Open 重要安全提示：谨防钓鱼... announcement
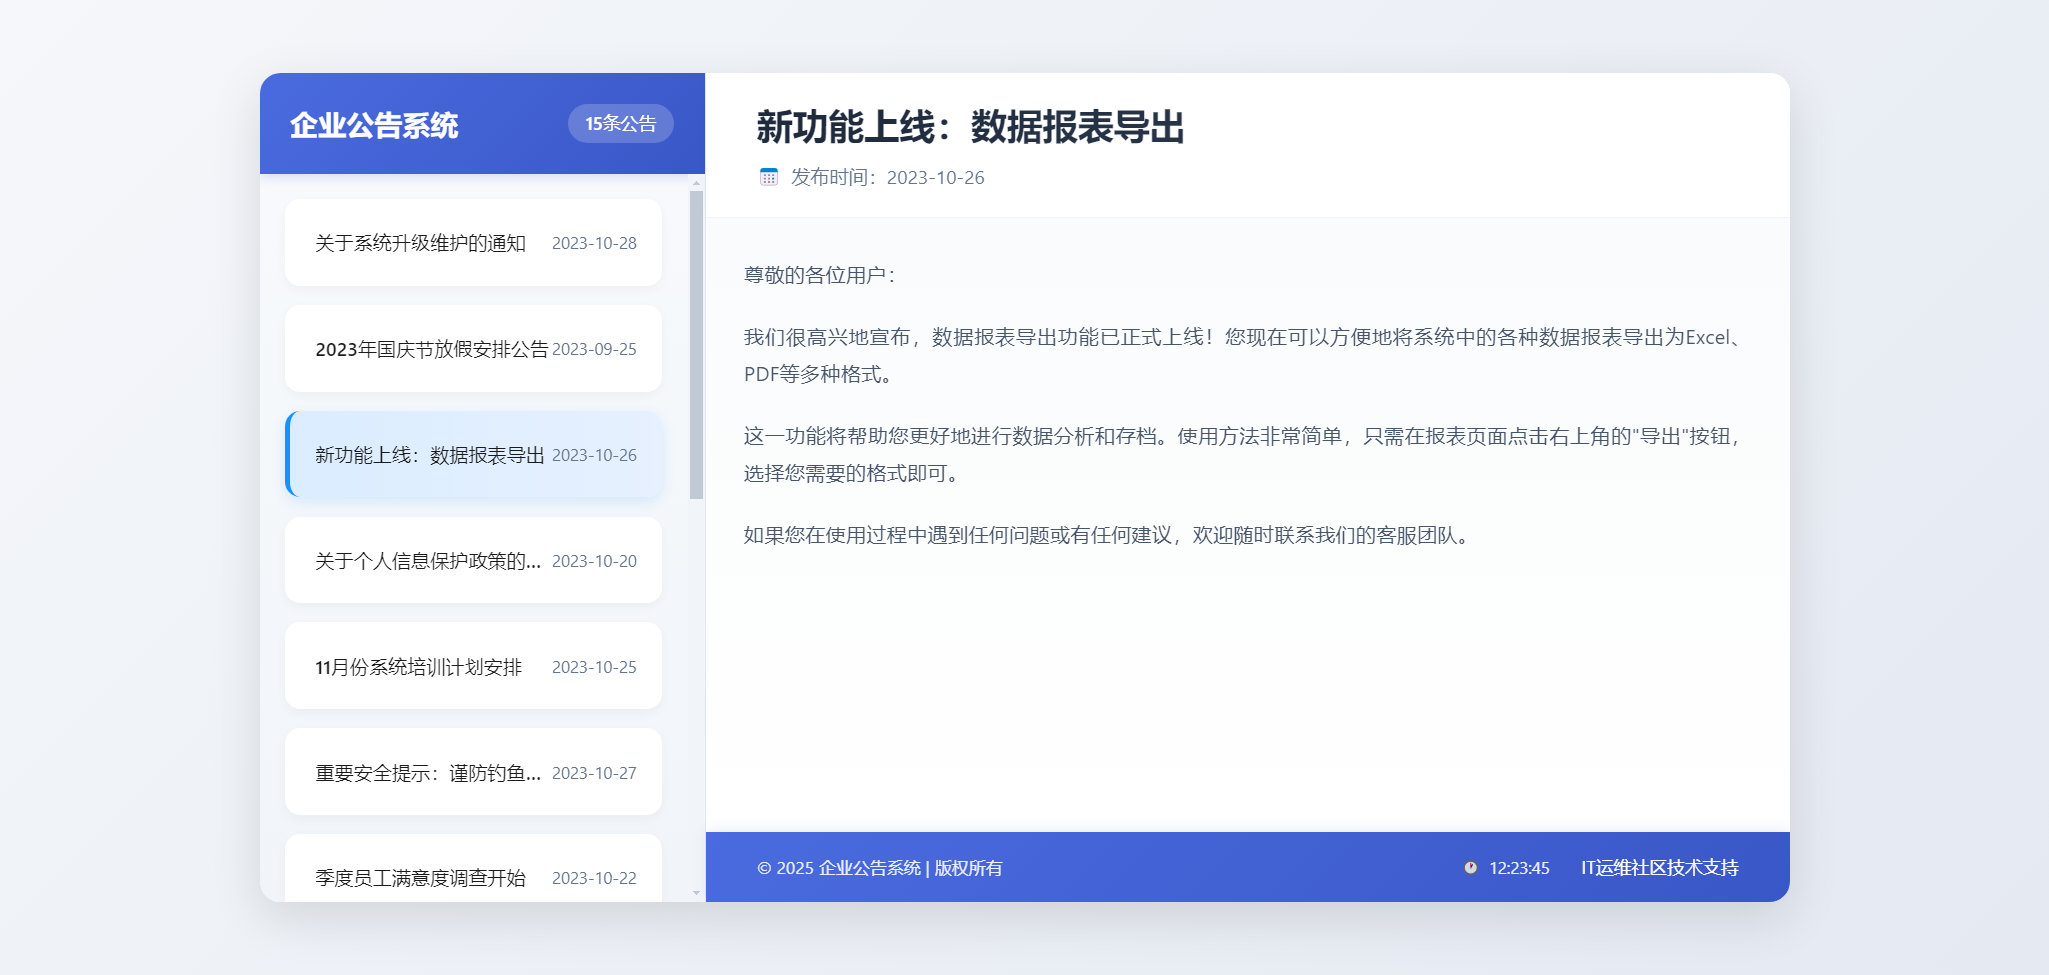2049x975 pixels. coord(473,773)
